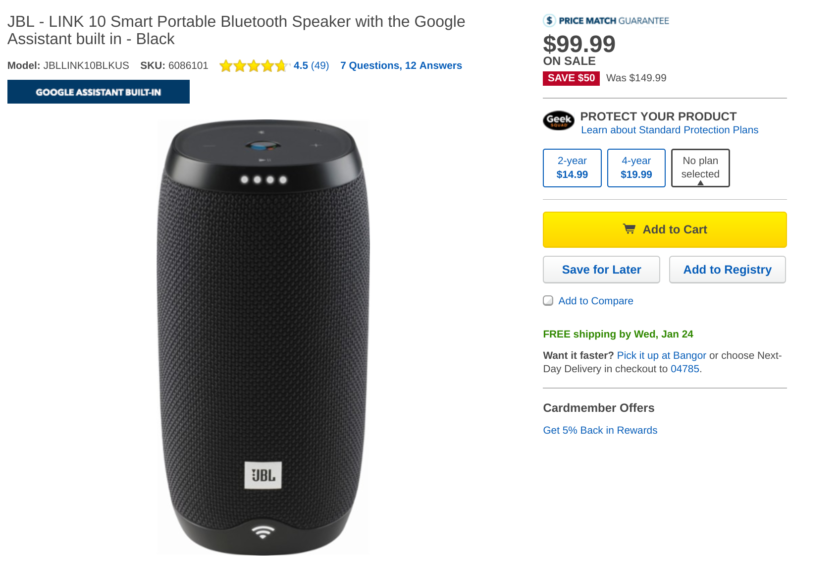Select the 4-year $19.99 protection plan

pos(636,168)
